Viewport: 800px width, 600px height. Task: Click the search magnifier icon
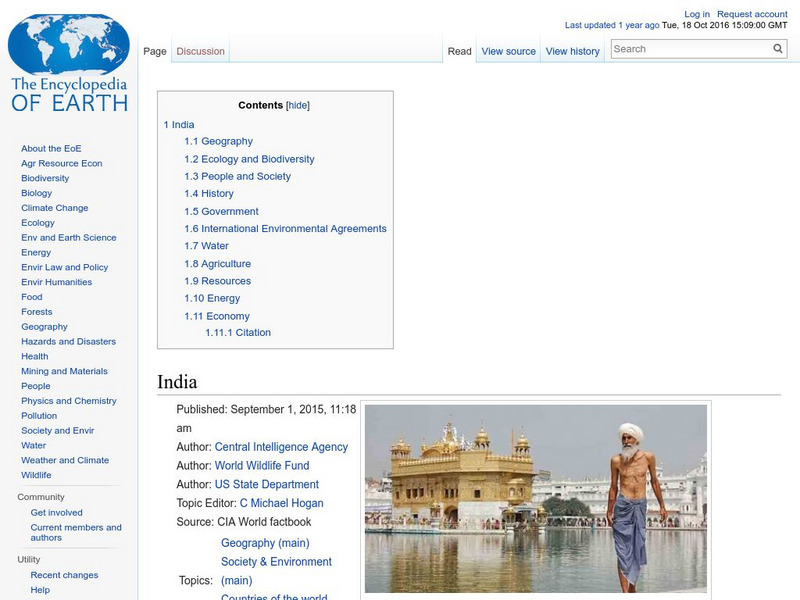[x=778, y=47]
